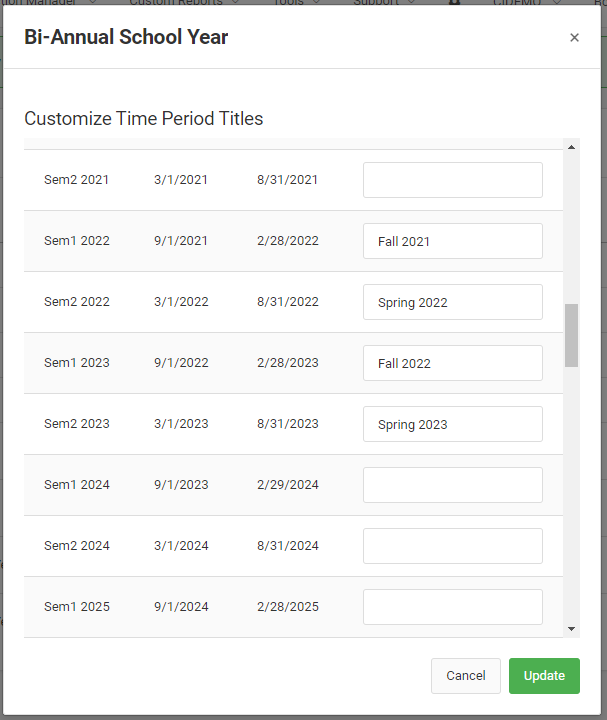Click the 2/29/2024 end date
607x720 pixels.
pos(288,485)
